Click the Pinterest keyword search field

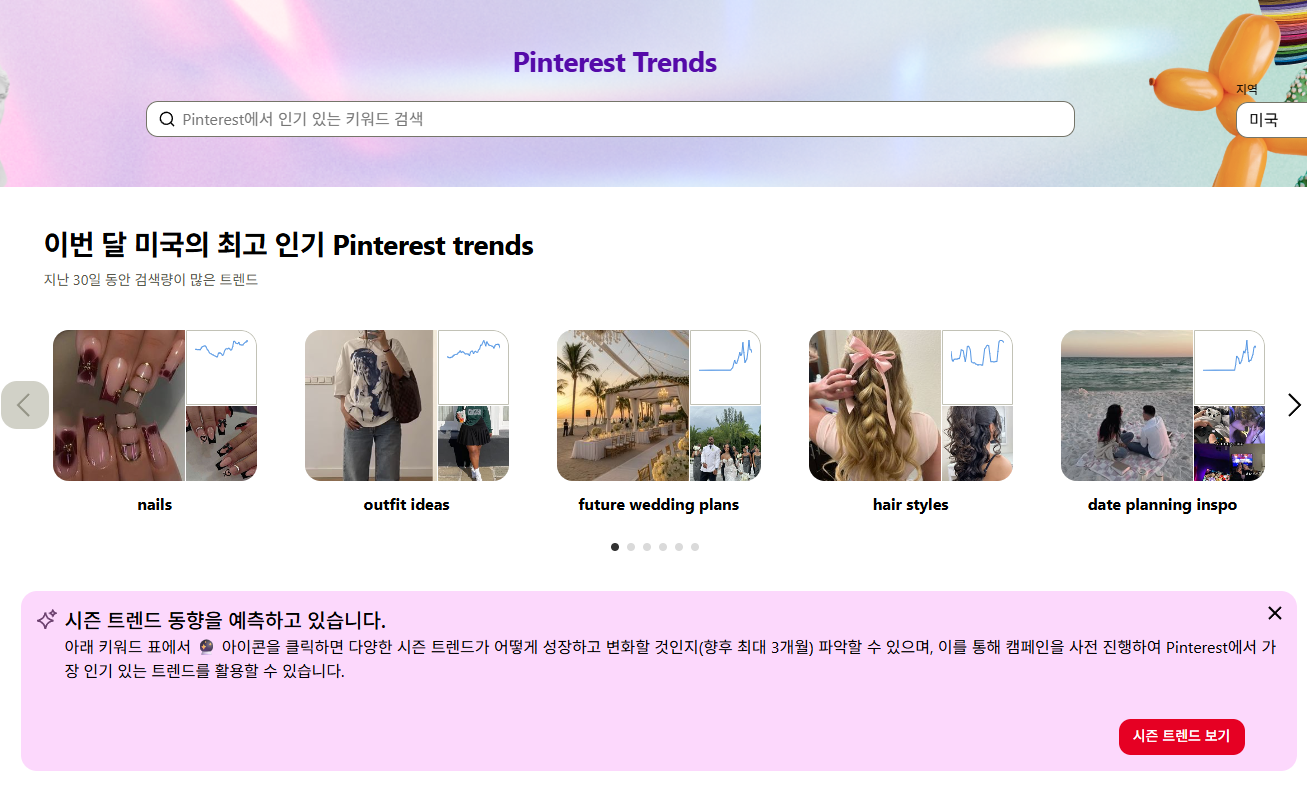pos(610,119)
